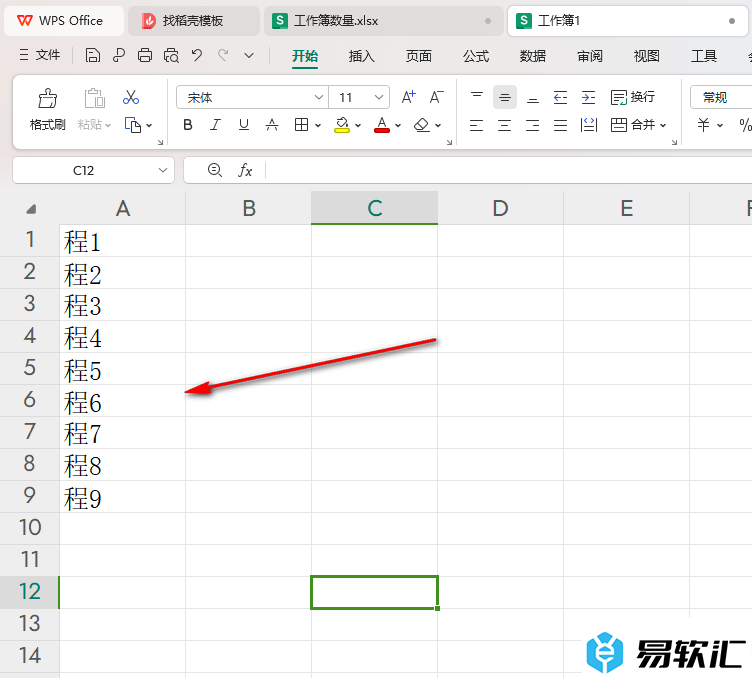Center text horizontally
The image size is (752, 678).
(x=504, y=126)
